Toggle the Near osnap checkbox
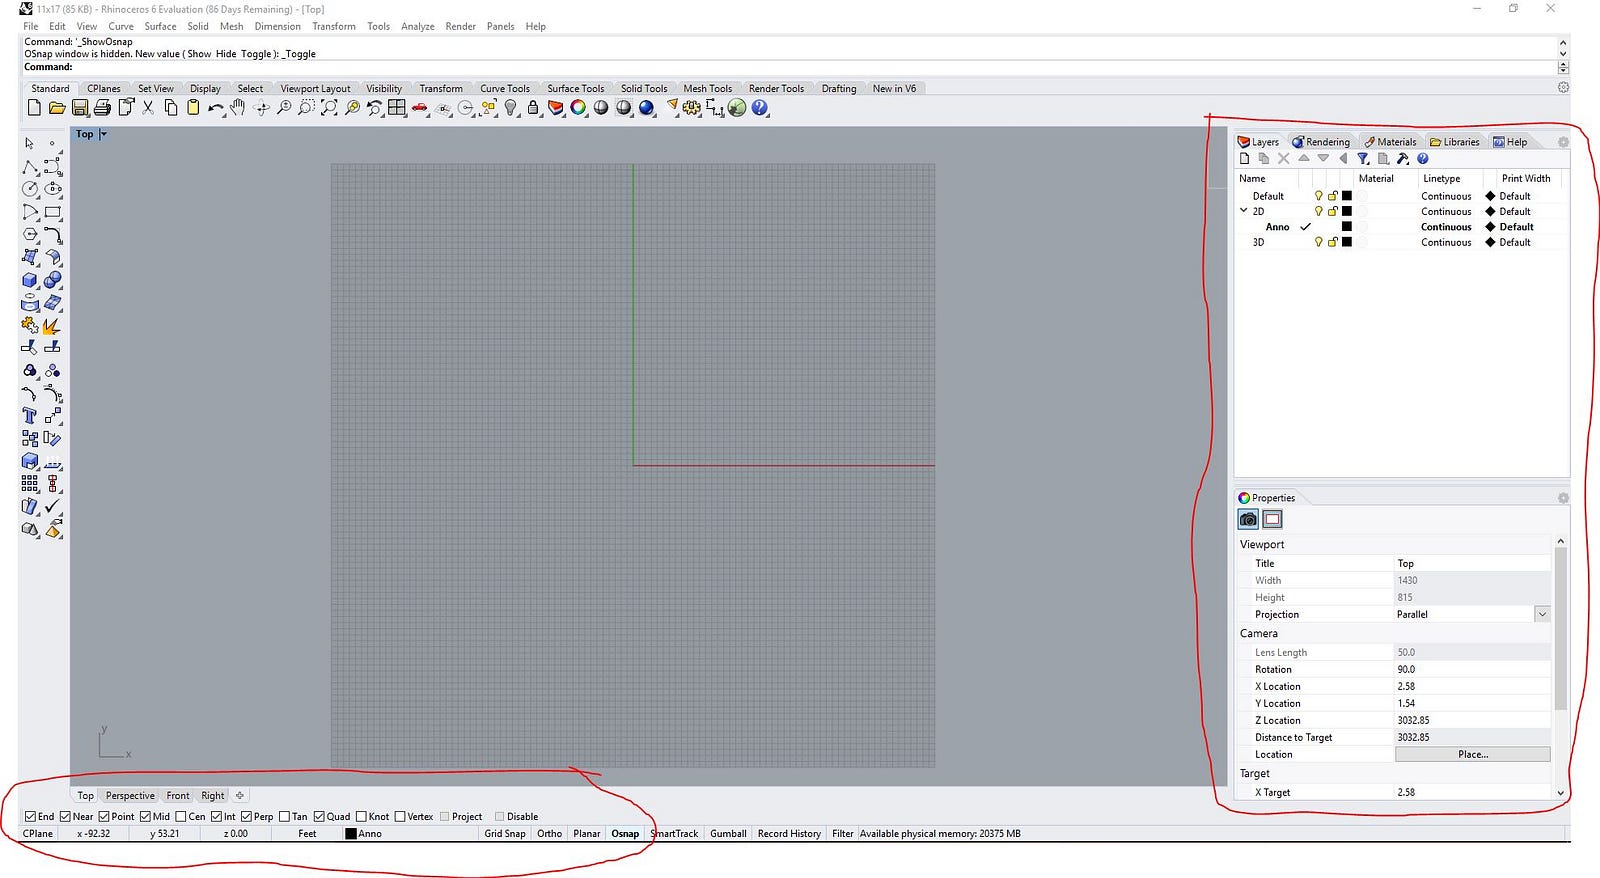This screenshot has height=878, width=1600. pos(65,816)
